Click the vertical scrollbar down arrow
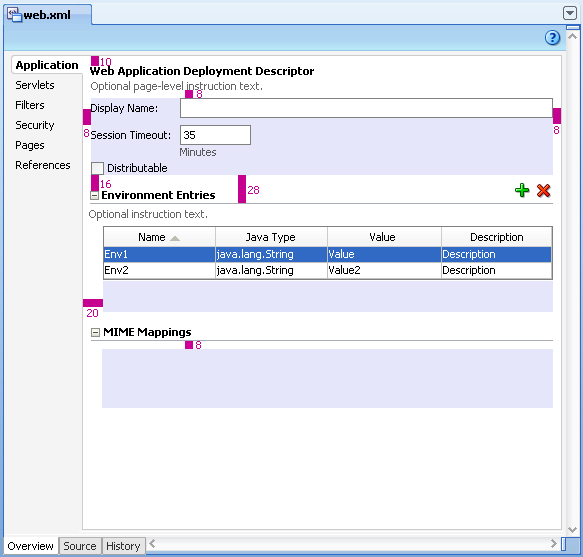 pos(572,529)
